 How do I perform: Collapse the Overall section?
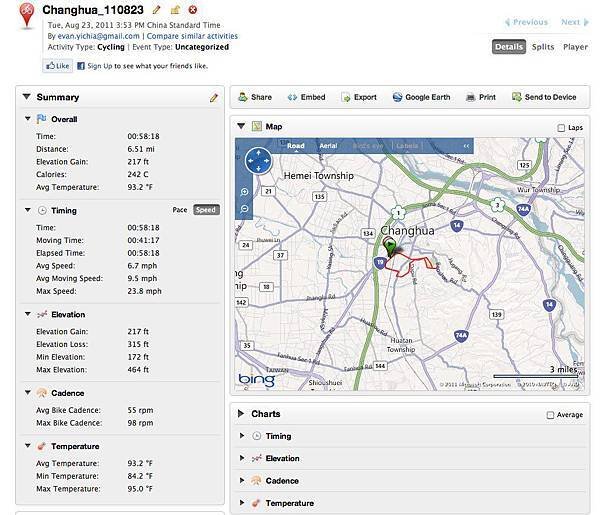point(28,119)
